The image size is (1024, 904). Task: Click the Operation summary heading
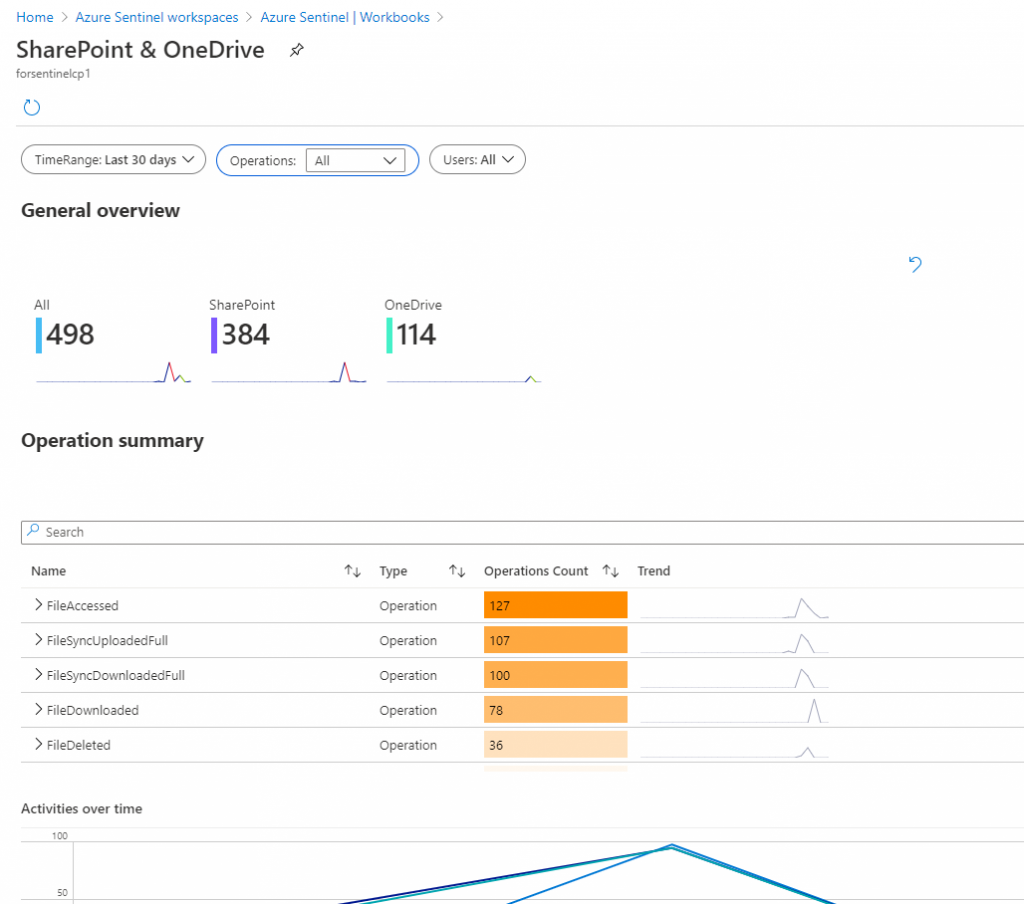112,441
